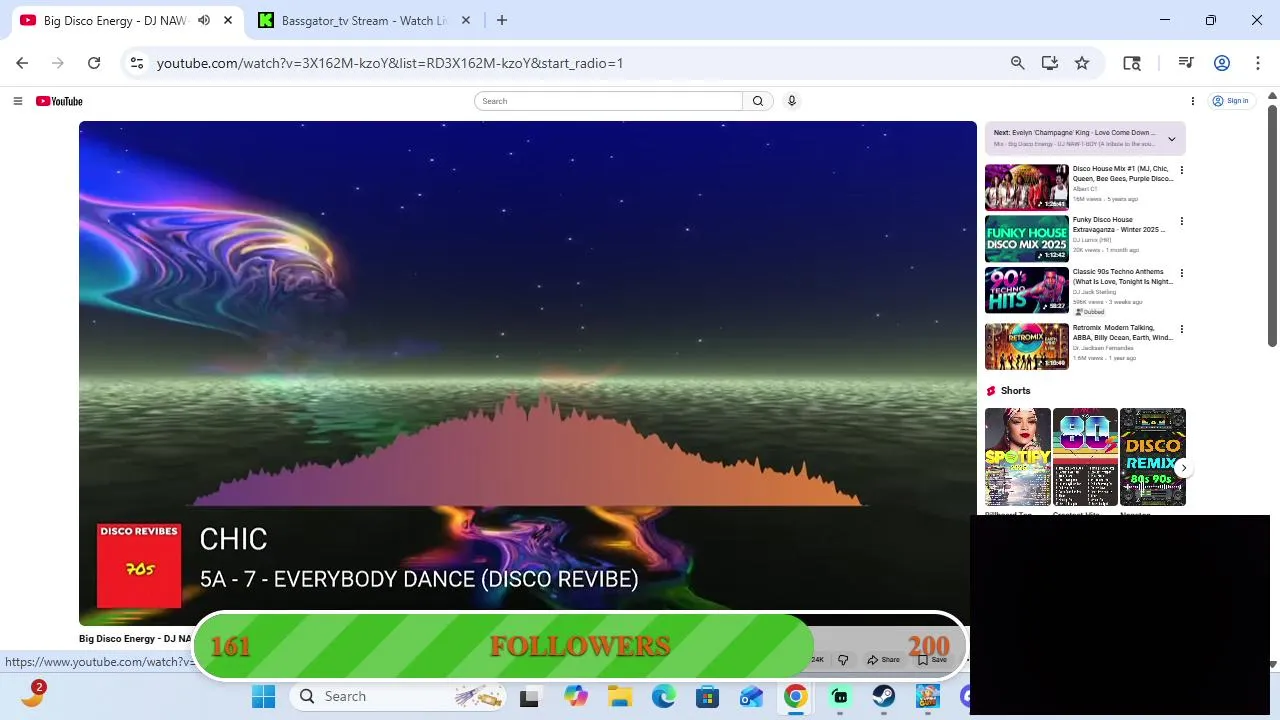The height and width of the screenshot is (720, 1280).
Task: Share the video with Share button
Action: click(883, 660)
